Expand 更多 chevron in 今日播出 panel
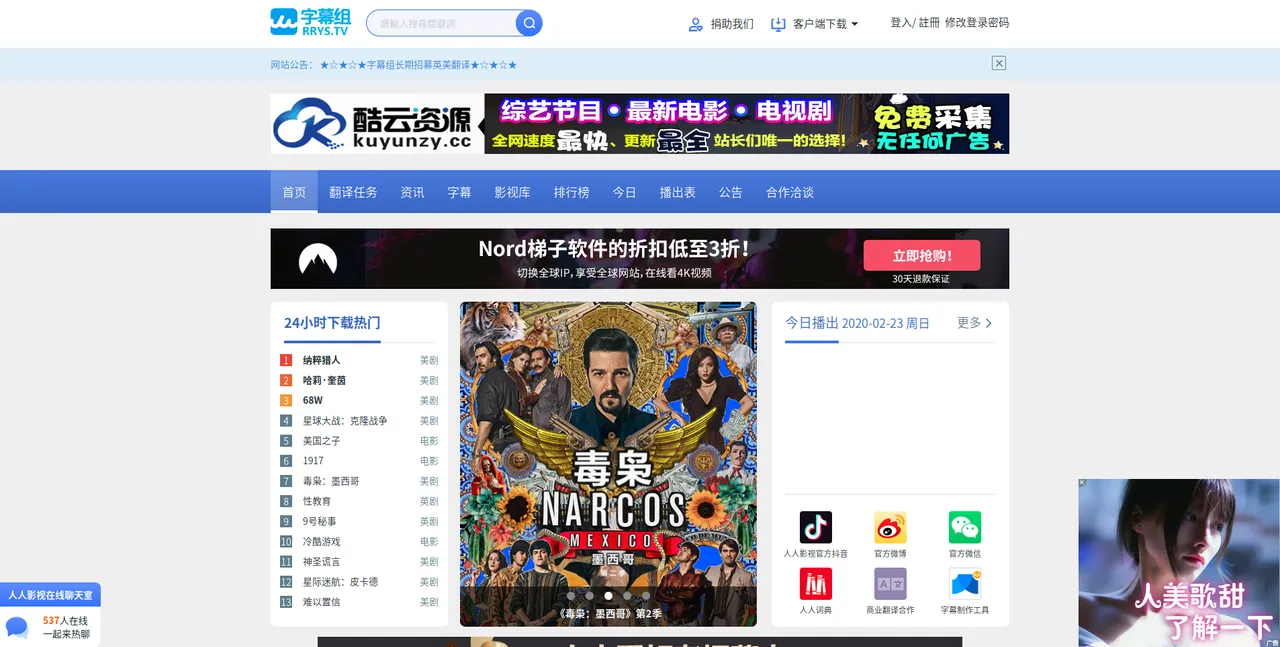This screenshot has height=647, width=1280. [989, 323]
